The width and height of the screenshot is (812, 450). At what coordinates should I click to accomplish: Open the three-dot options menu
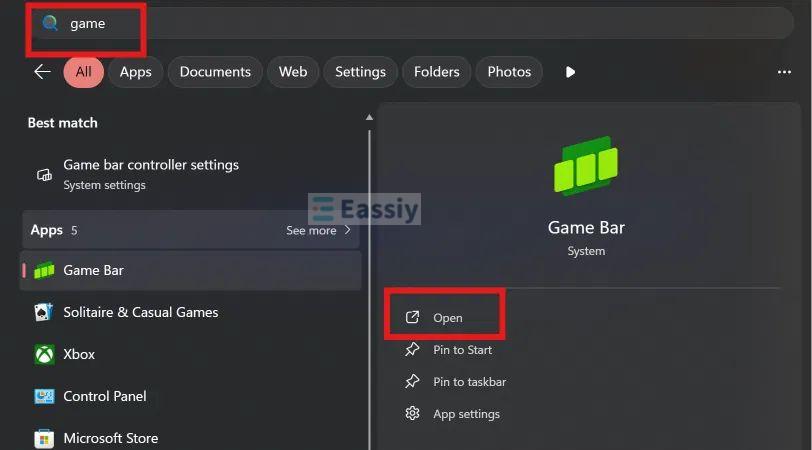(x=784, y=72)
